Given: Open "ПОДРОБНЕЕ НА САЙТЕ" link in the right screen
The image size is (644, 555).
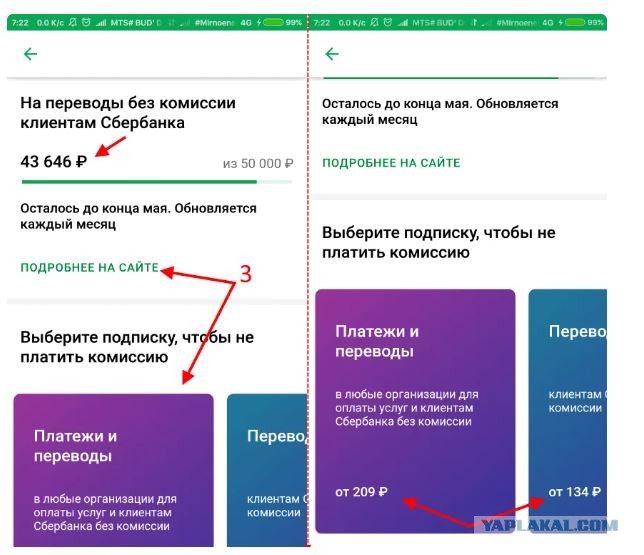Looking at the screenshot, I should point(391,163).
